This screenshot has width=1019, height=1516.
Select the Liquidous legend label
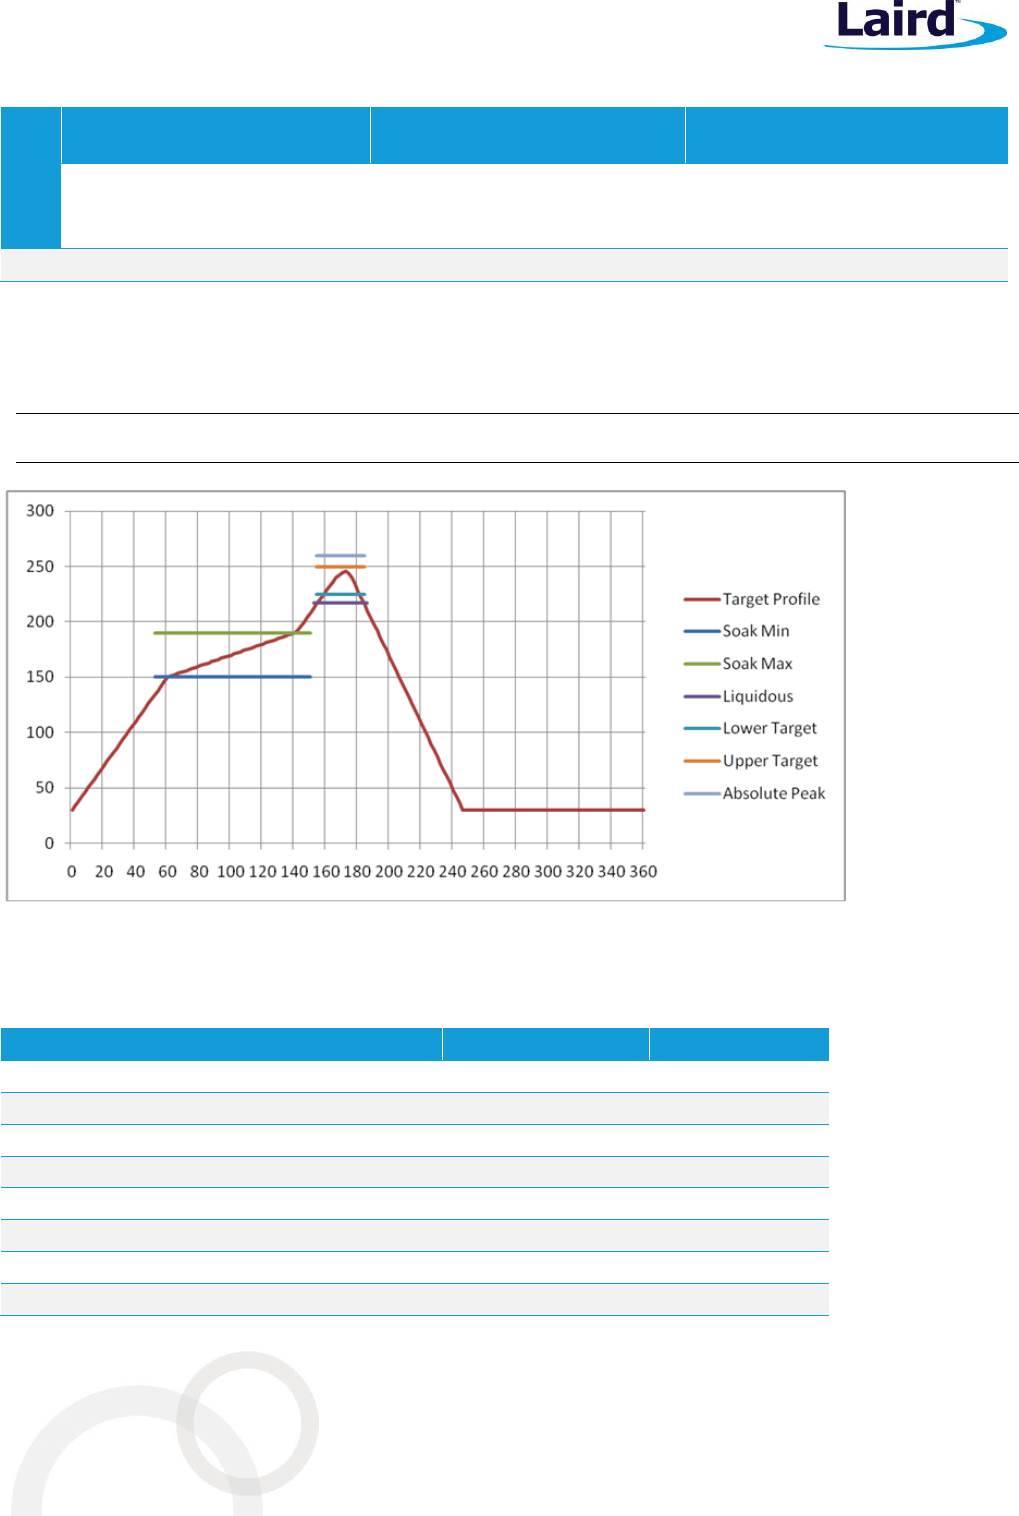pos(758,696)
